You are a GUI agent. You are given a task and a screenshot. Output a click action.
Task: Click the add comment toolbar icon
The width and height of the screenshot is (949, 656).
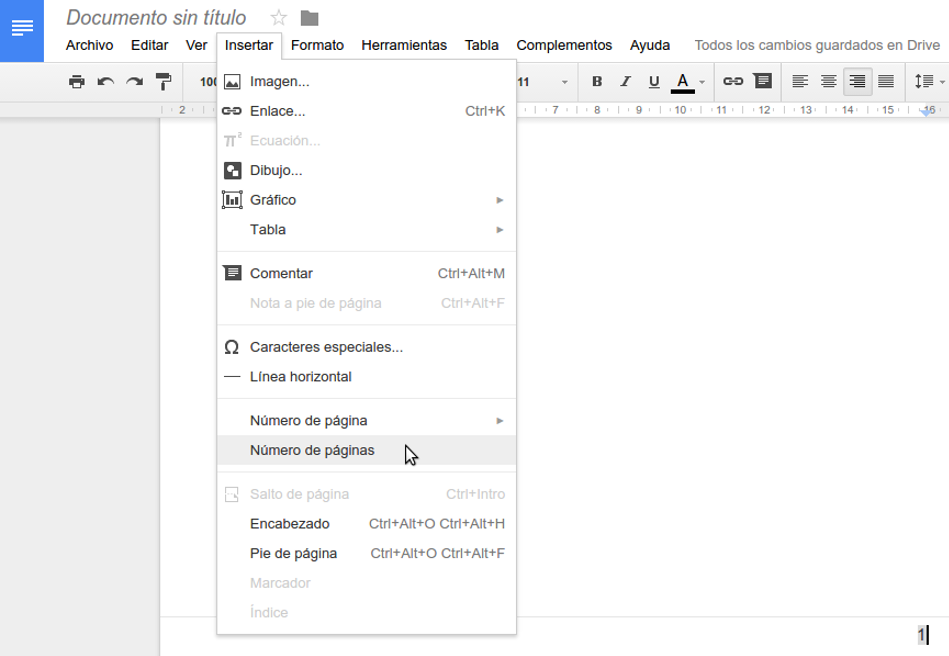pos(762,82)
